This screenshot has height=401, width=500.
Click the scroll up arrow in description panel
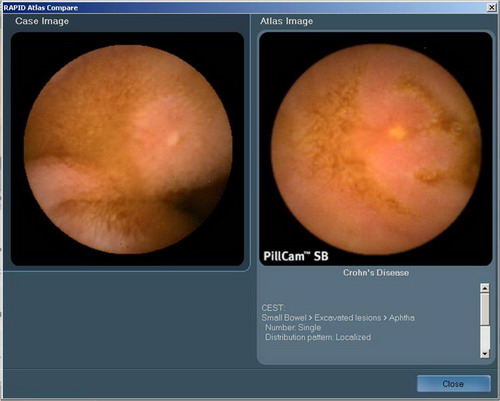485,288
